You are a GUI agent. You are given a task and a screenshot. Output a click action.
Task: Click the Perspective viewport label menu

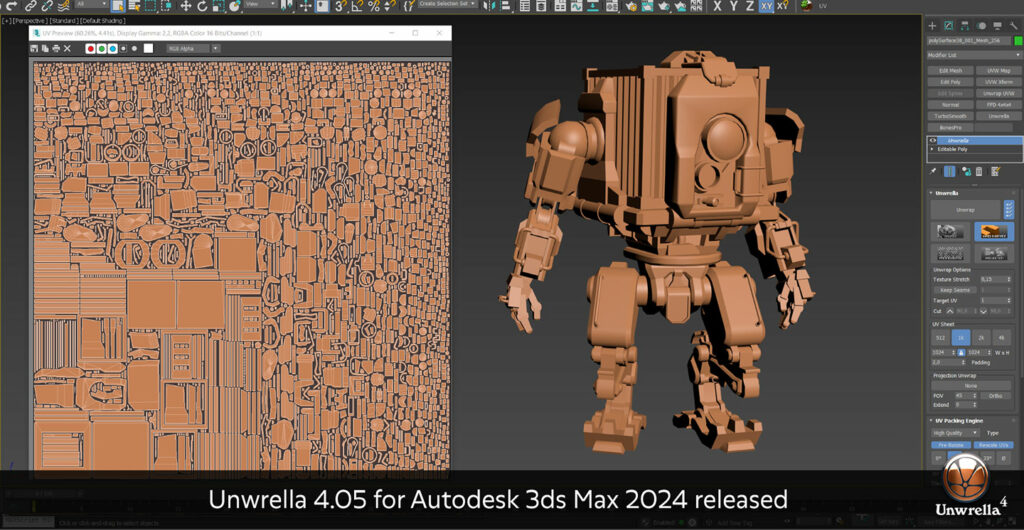31,21
